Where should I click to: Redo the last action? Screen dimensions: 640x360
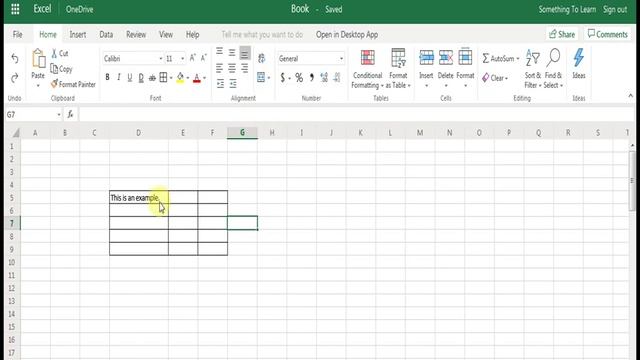(15, 78)
